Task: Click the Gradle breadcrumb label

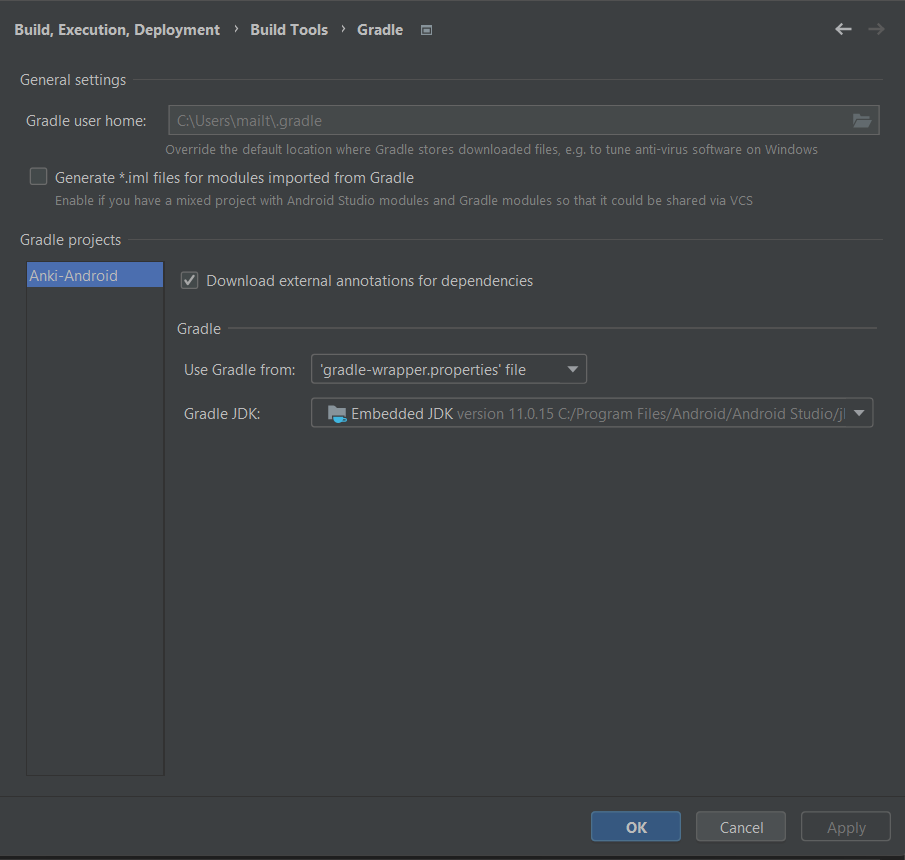Action: (379, 29)
